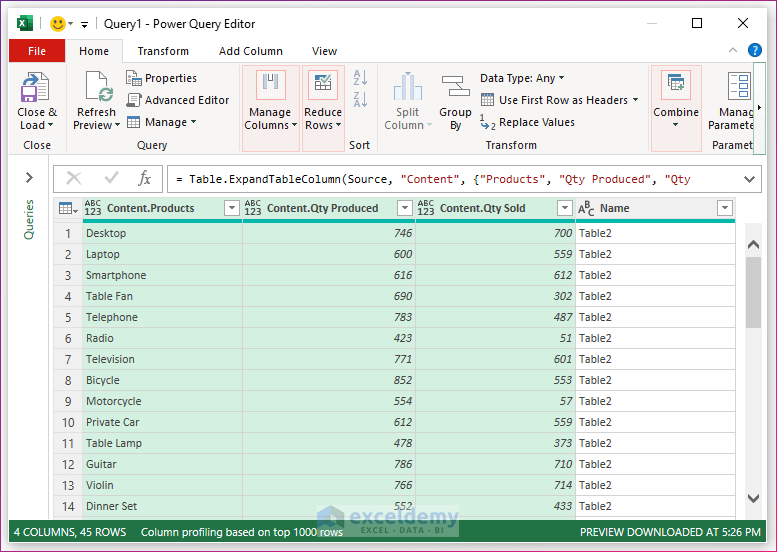Expand the Queries pane
777x552 pixels.
(x=29, y=178)
